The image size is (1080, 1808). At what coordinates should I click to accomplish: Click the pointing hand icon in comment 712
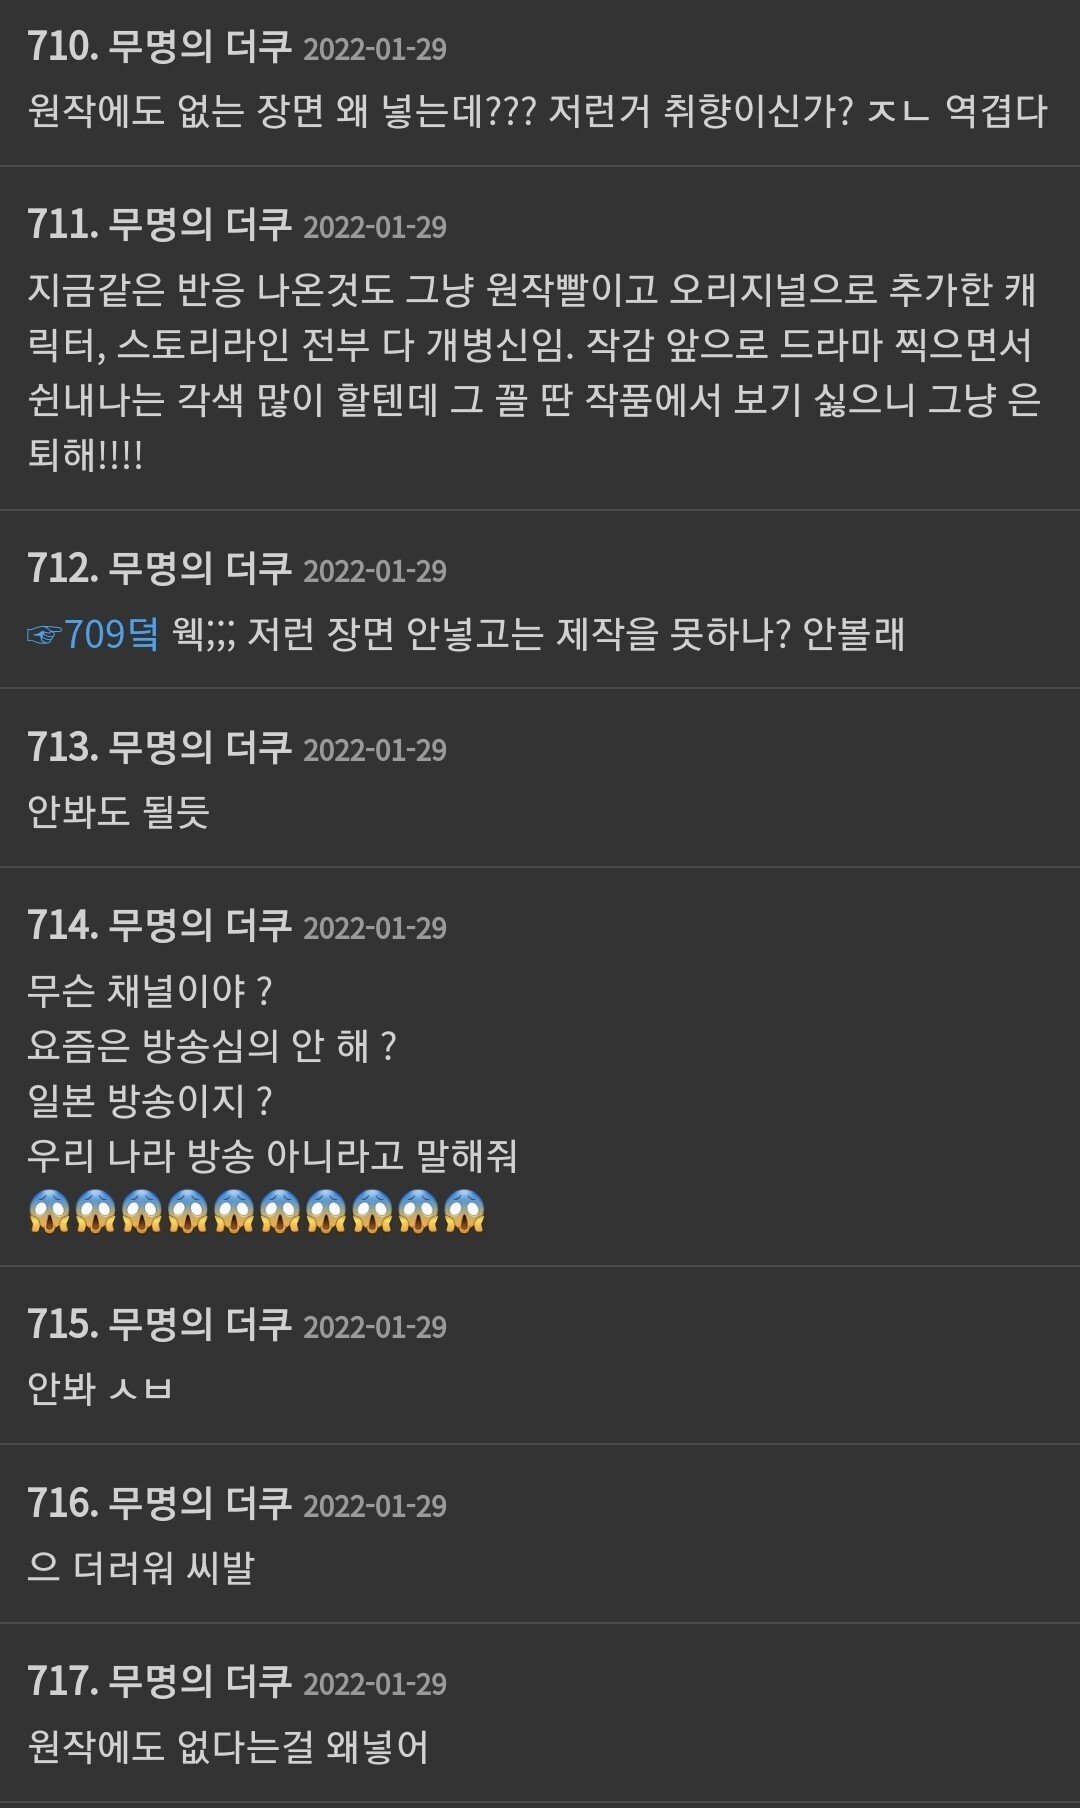[45, 635]
